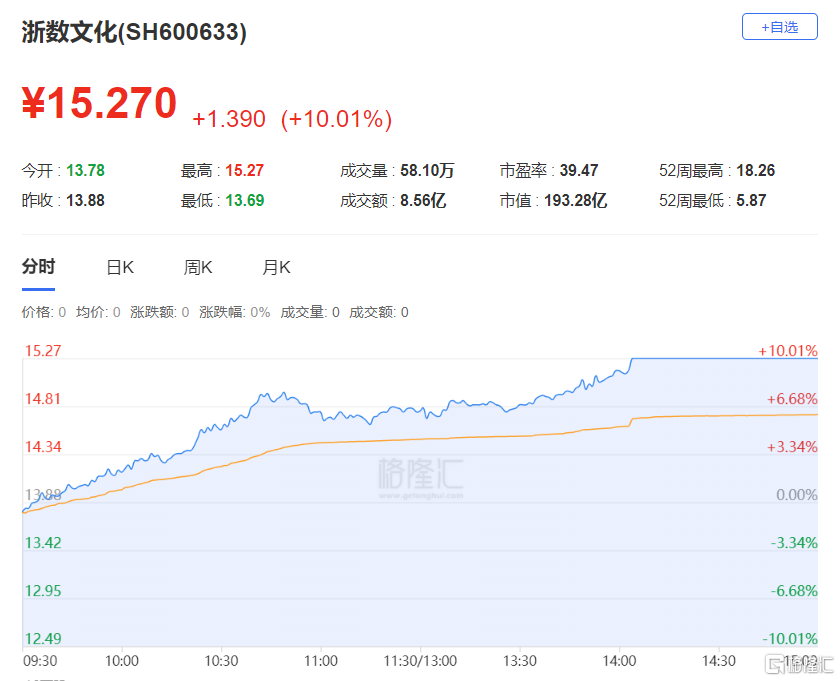Click 最低 value 13.69
The image size is (840, 681).
pos(244,200)
